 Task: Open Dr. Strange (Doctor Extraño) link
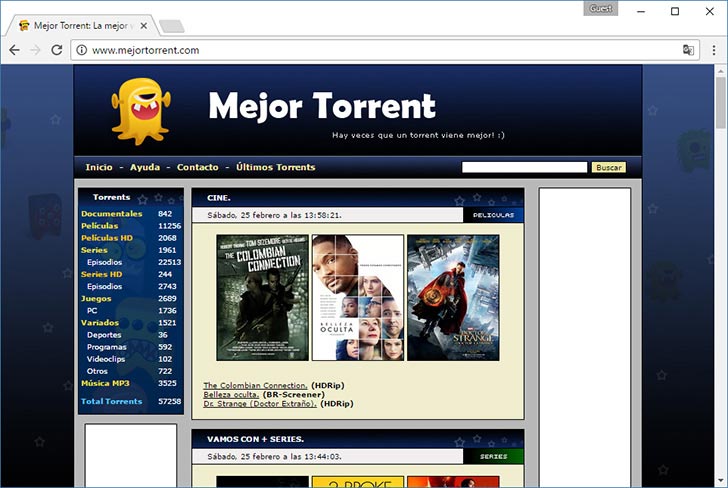click(260, 404)
